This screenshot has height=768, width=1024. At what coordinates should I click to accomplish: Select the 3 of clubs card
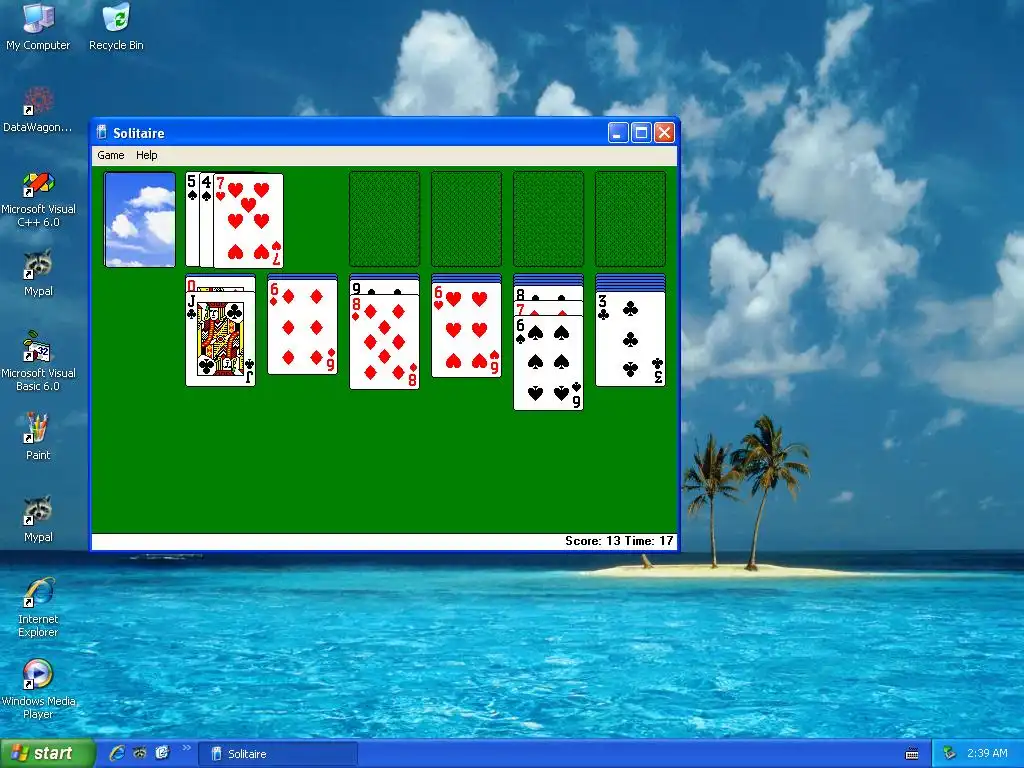tap(630, 339)
